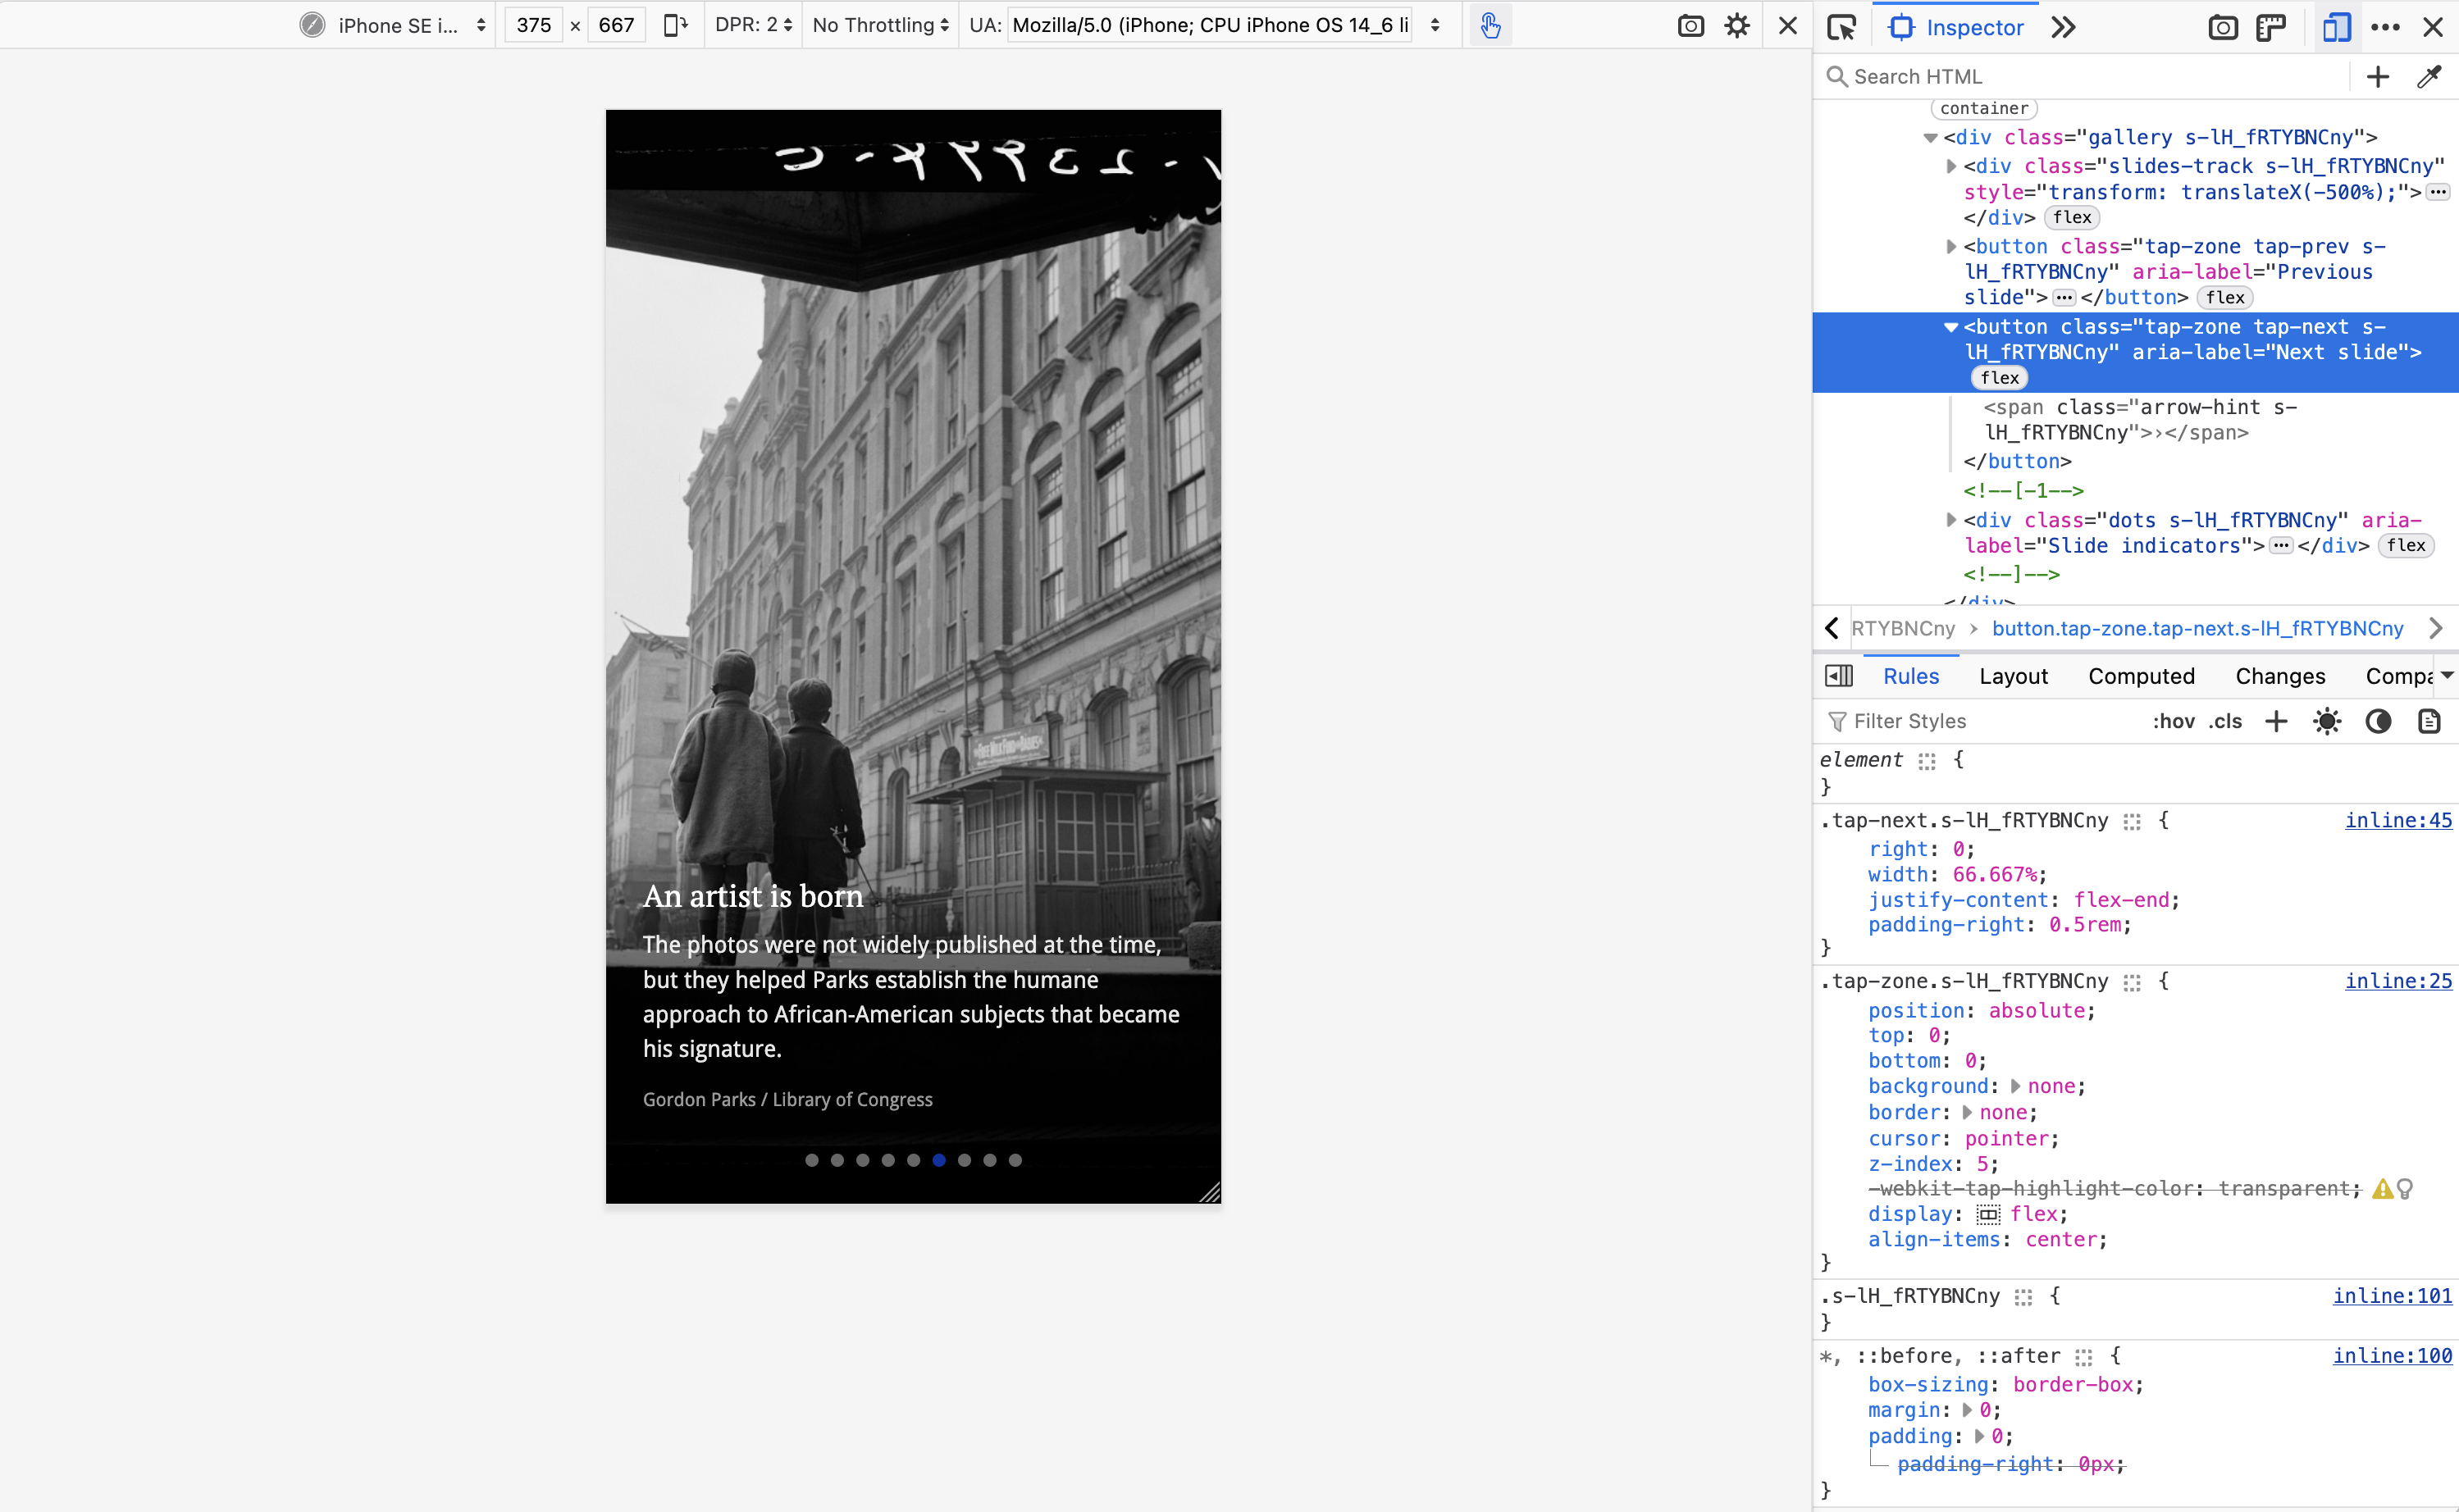Open source link inline:25

pyautogui.click(x=2398, y=981)
